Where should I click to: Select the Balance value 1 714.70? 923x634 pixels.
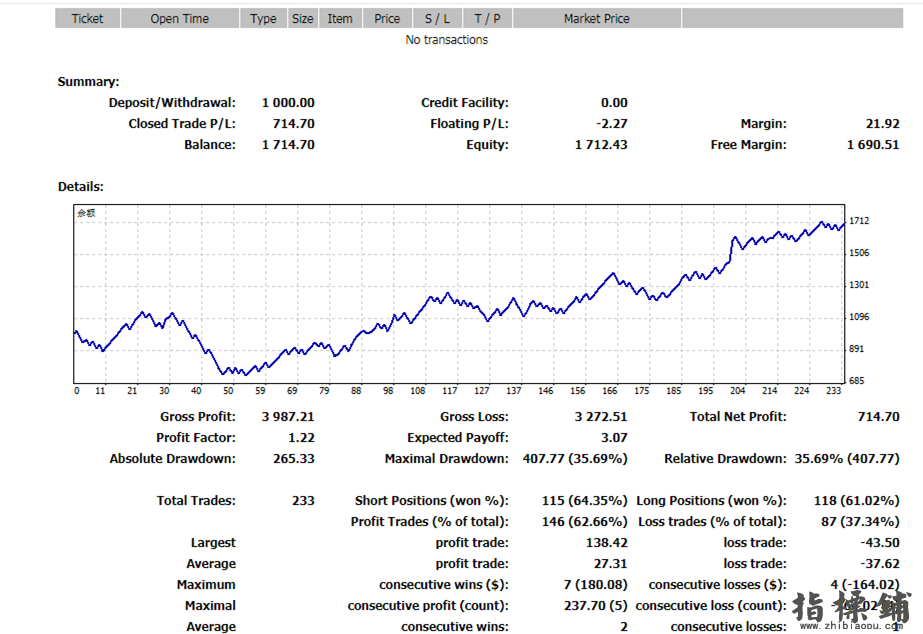coord(288,145)
